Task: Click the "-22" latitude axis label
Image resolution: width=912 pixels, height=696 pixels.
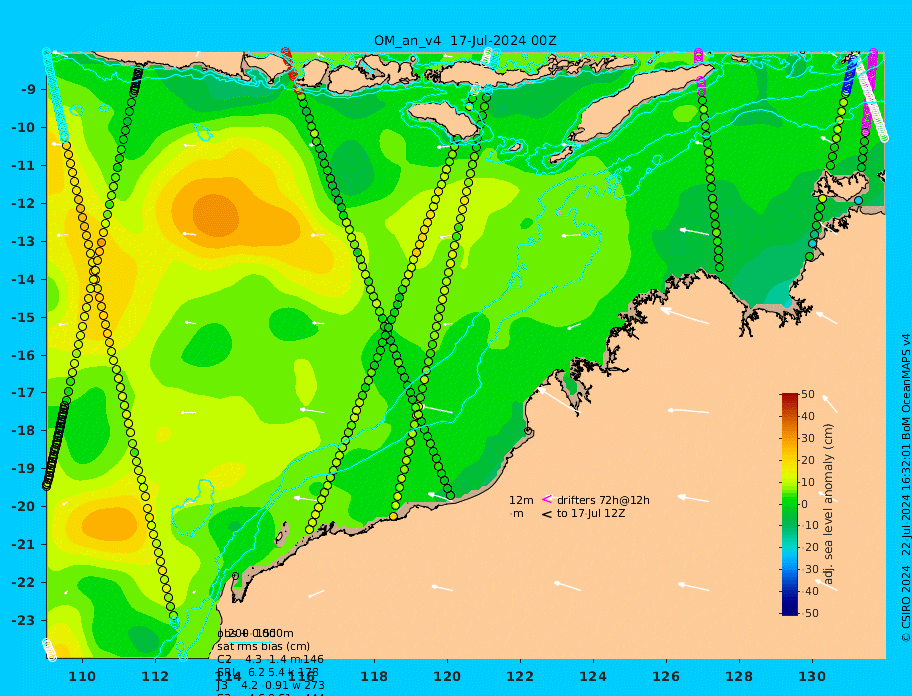Action: tap(24, 582)
